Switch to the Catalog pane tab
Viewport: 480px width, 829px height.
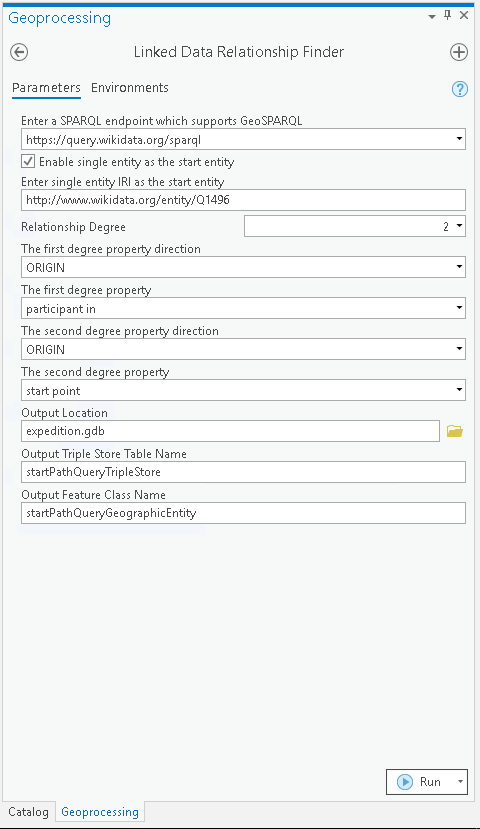[28, 812]
